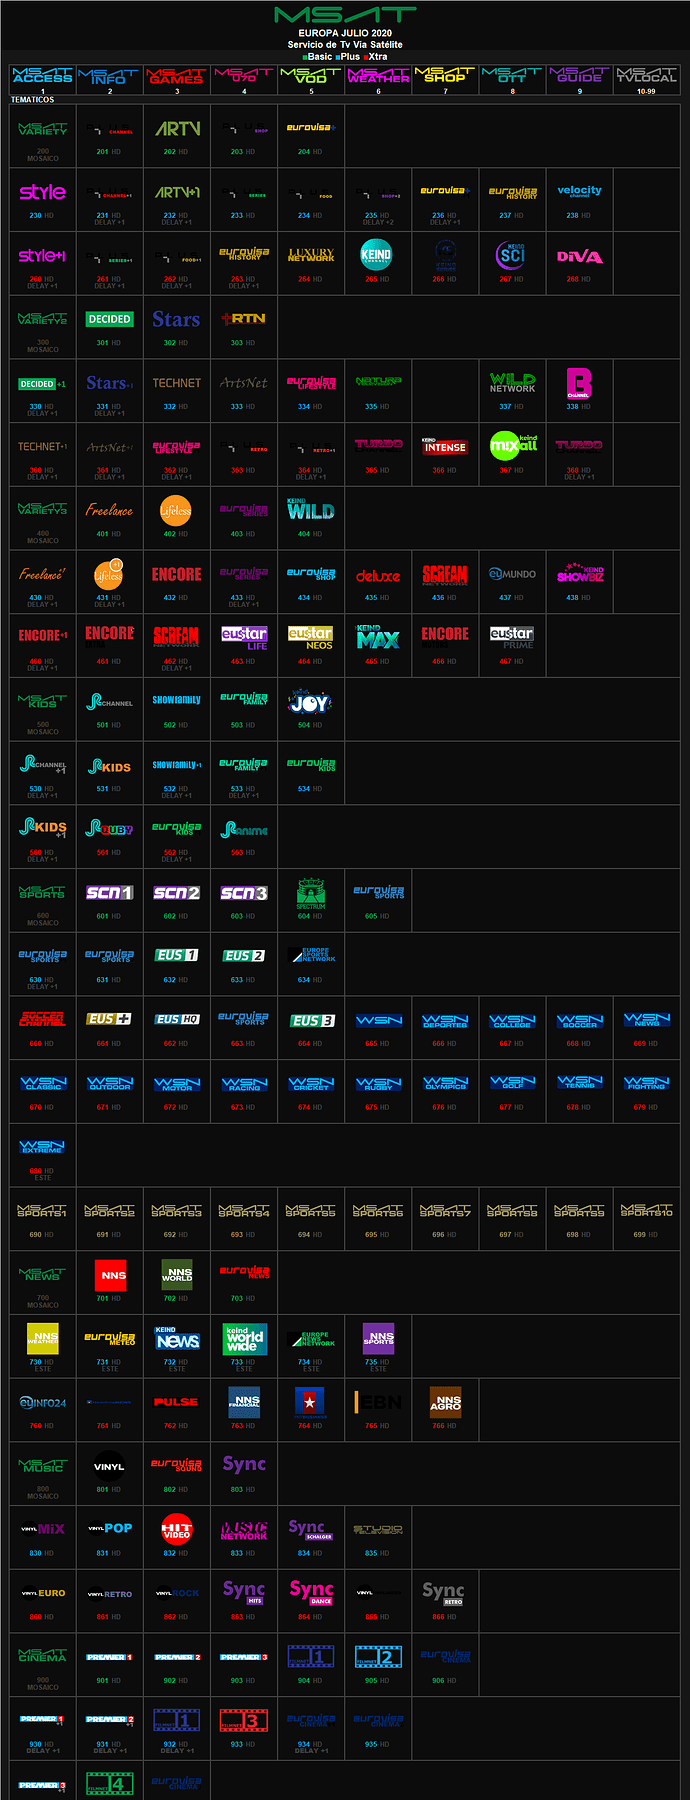Click the green Spectrum logo on 604
Image resolution: width=690 pixels, height=1800 pixels.
pos(311,893)
